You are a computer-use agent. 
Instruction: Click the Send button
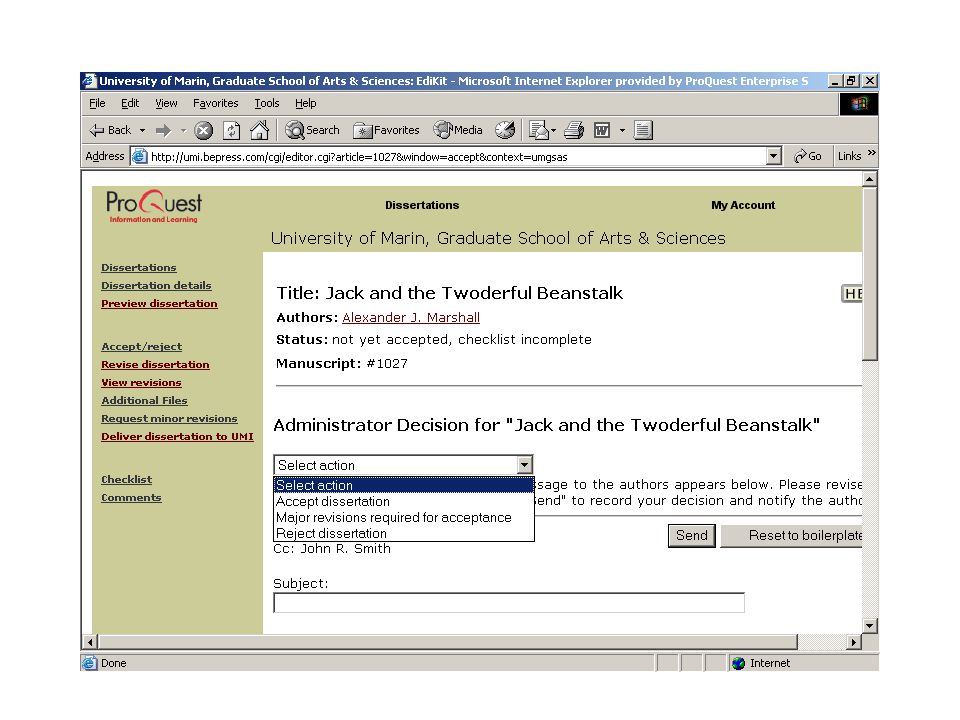(691, 536)
